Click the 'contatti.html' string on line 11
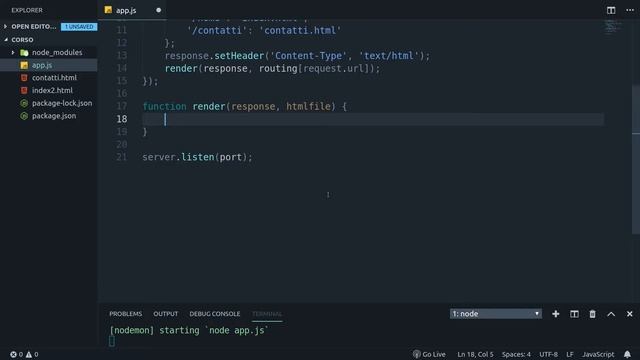The image size is (640, 360). (x=300, y=31)
